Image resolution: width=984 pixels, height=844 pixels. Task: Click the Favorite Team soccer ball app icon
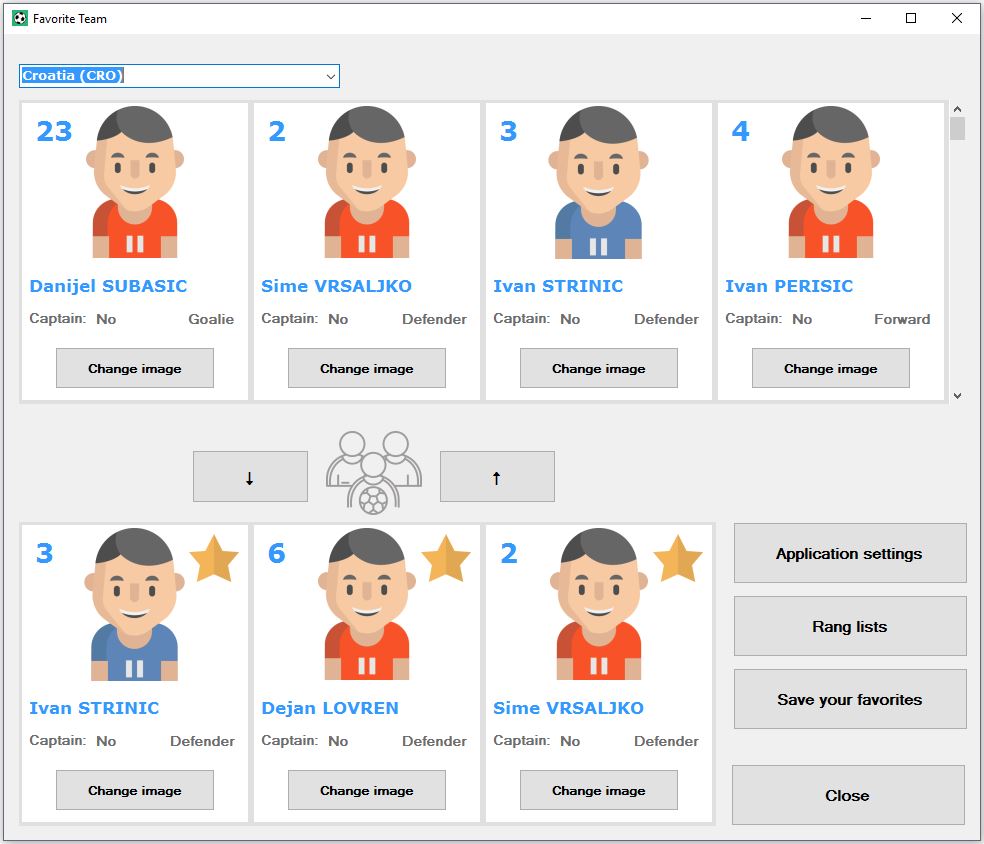point(20,18)
